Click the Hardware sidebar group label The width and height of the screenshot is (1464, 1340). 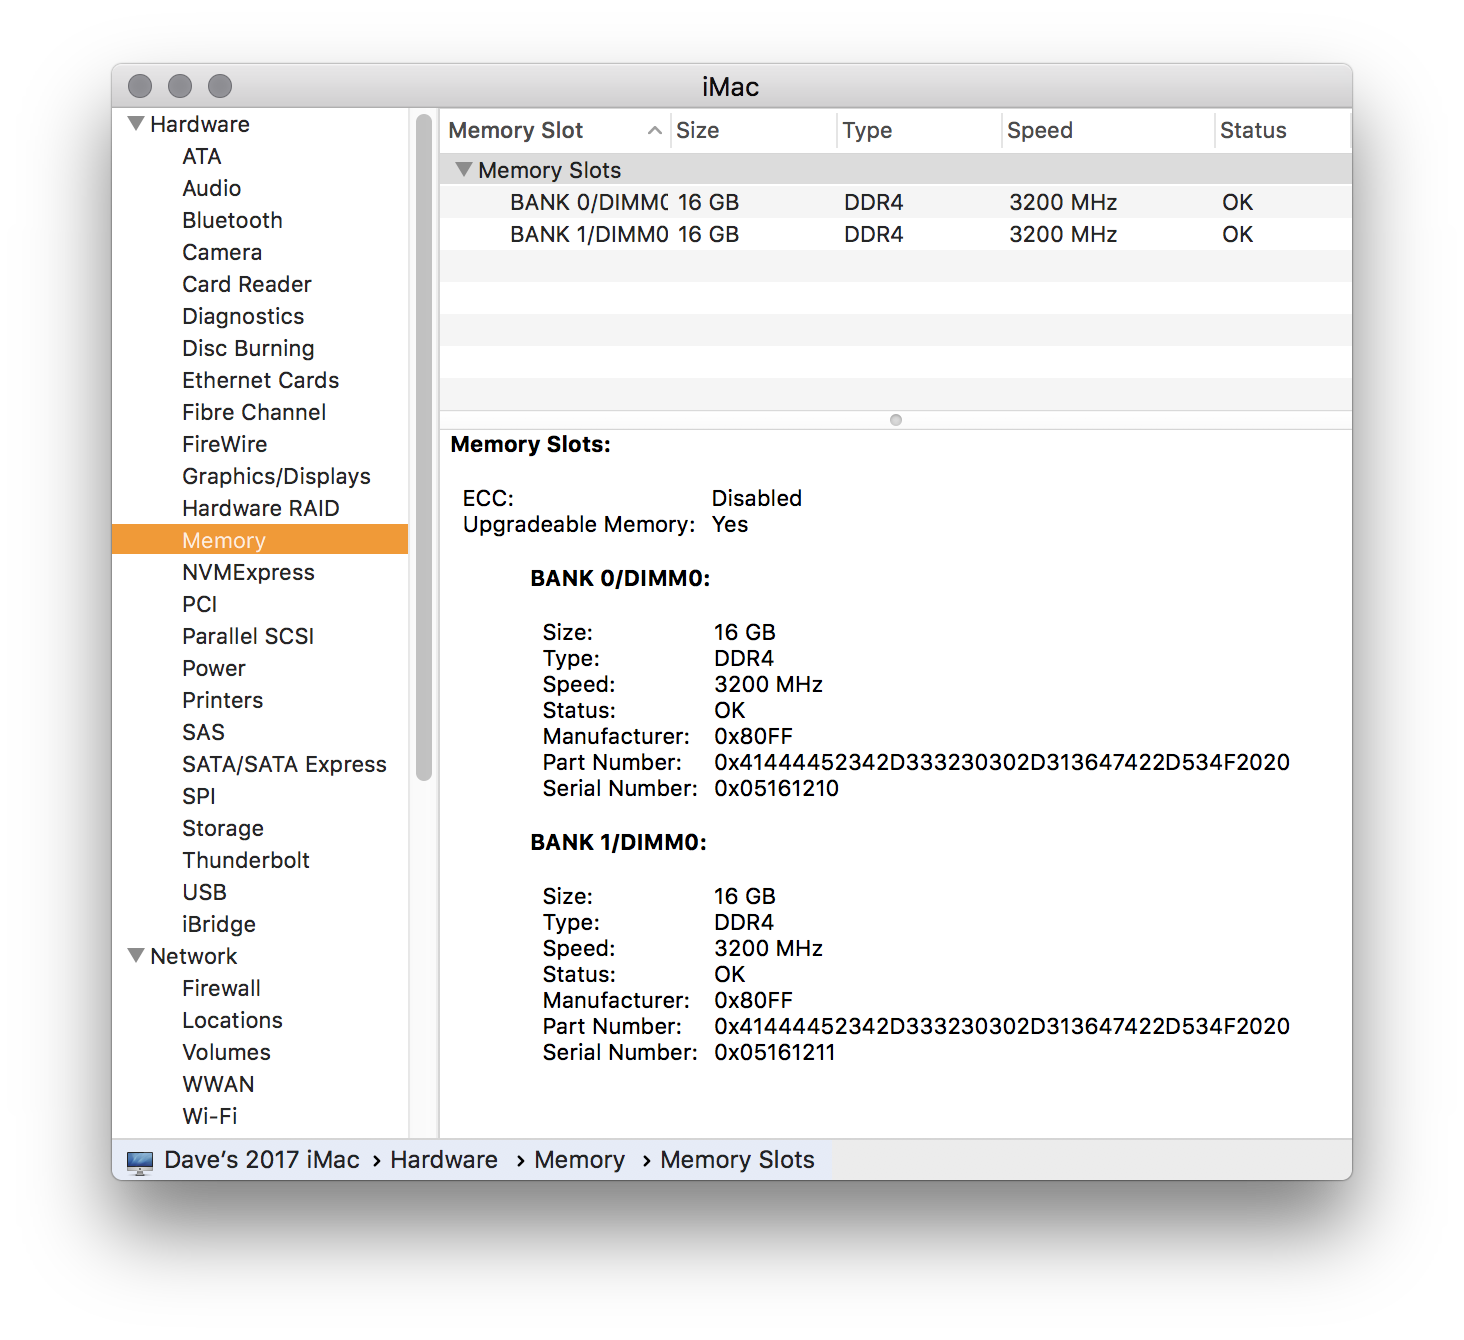point(200,124)
